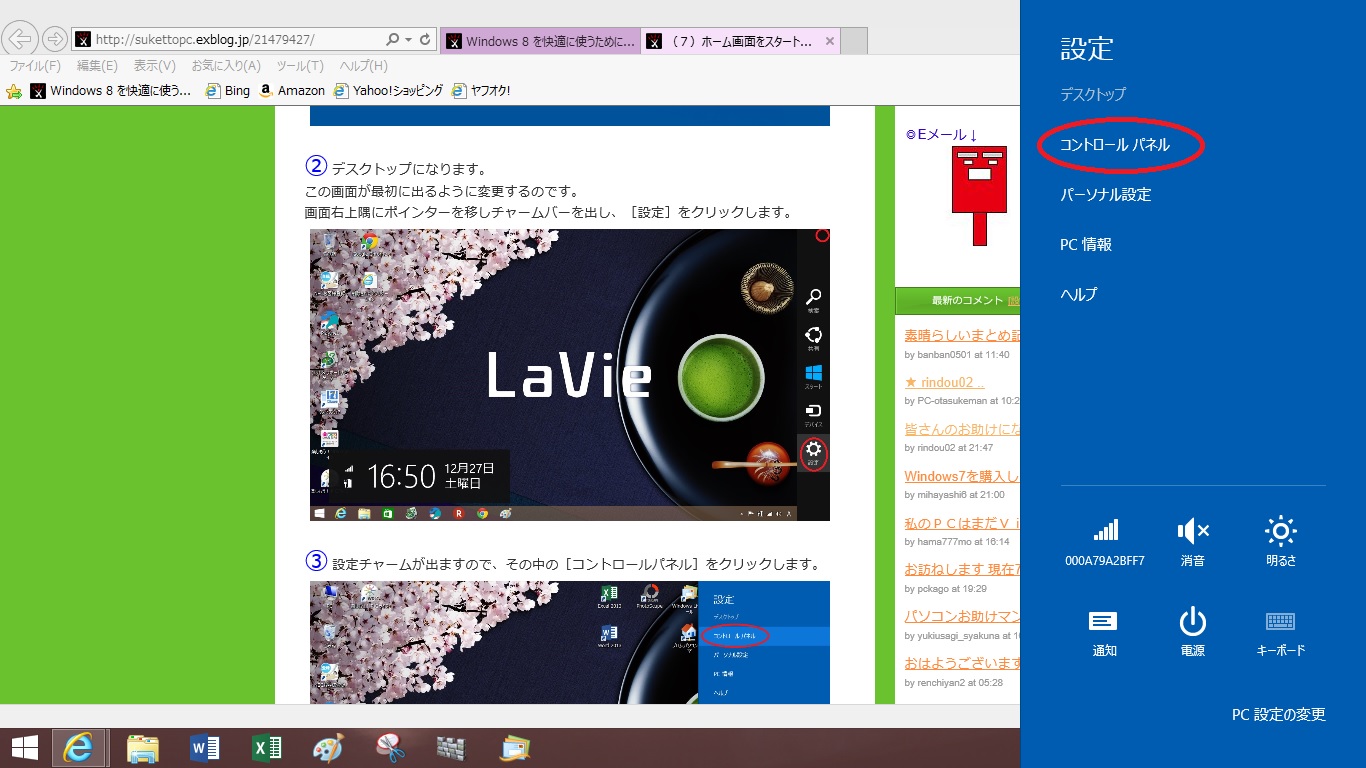
Task: Switch to the 'Windows 8 を快適に使うために' tab
Action: point(540,41)
